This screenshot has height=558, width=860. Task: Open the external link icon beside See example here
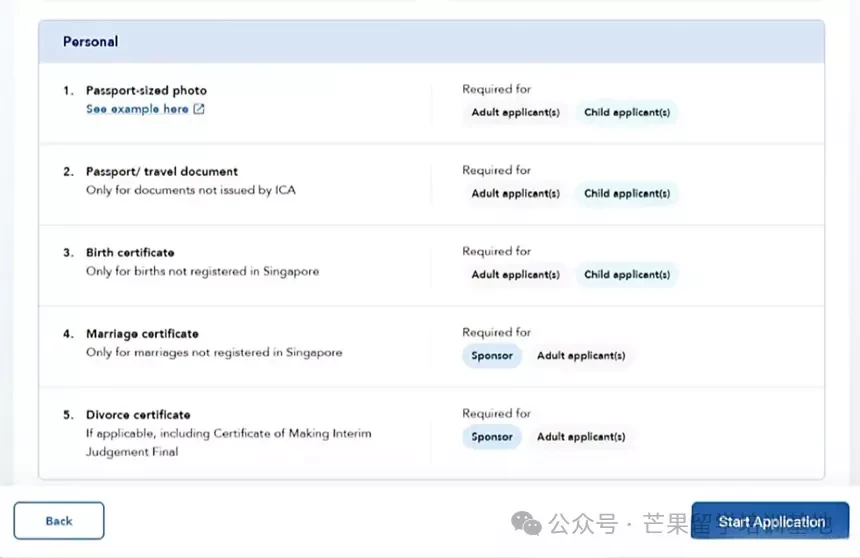199,109
